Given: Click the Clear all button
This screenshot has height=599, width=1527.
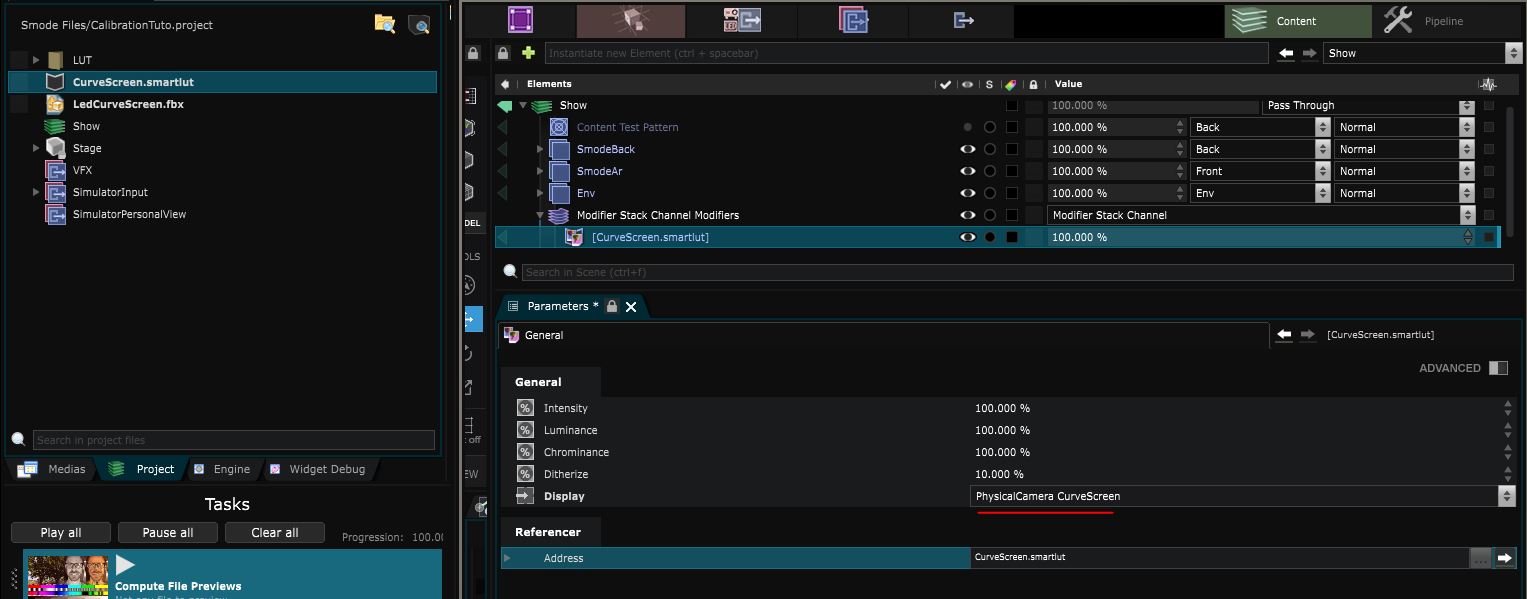Looking at the screenshot, I should 274,532.
